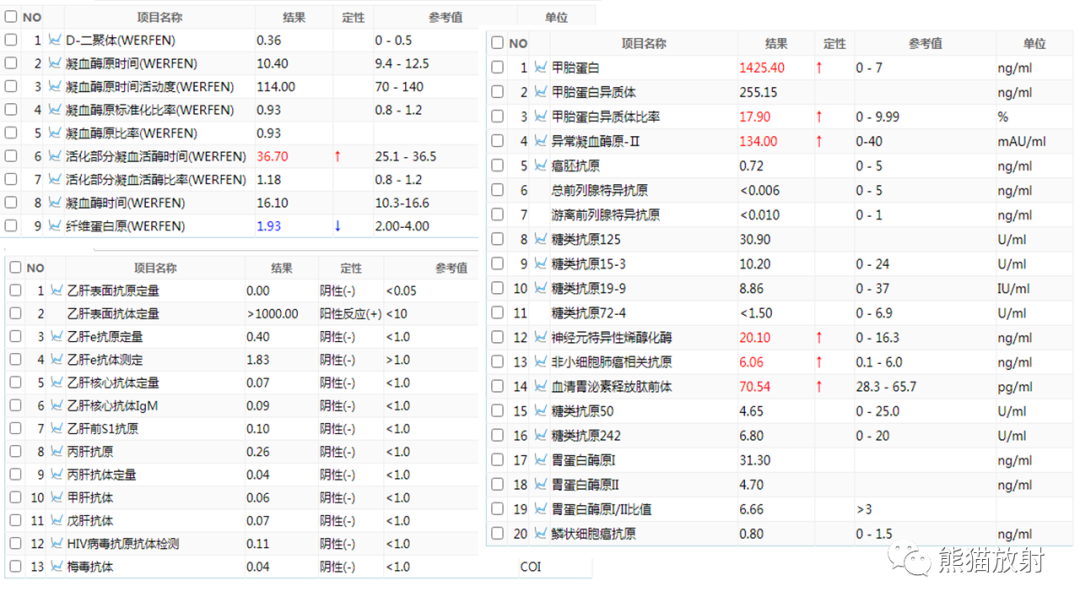Tick select-all checkbox in hepatitis table header
1080x608 pixels.
15,268
